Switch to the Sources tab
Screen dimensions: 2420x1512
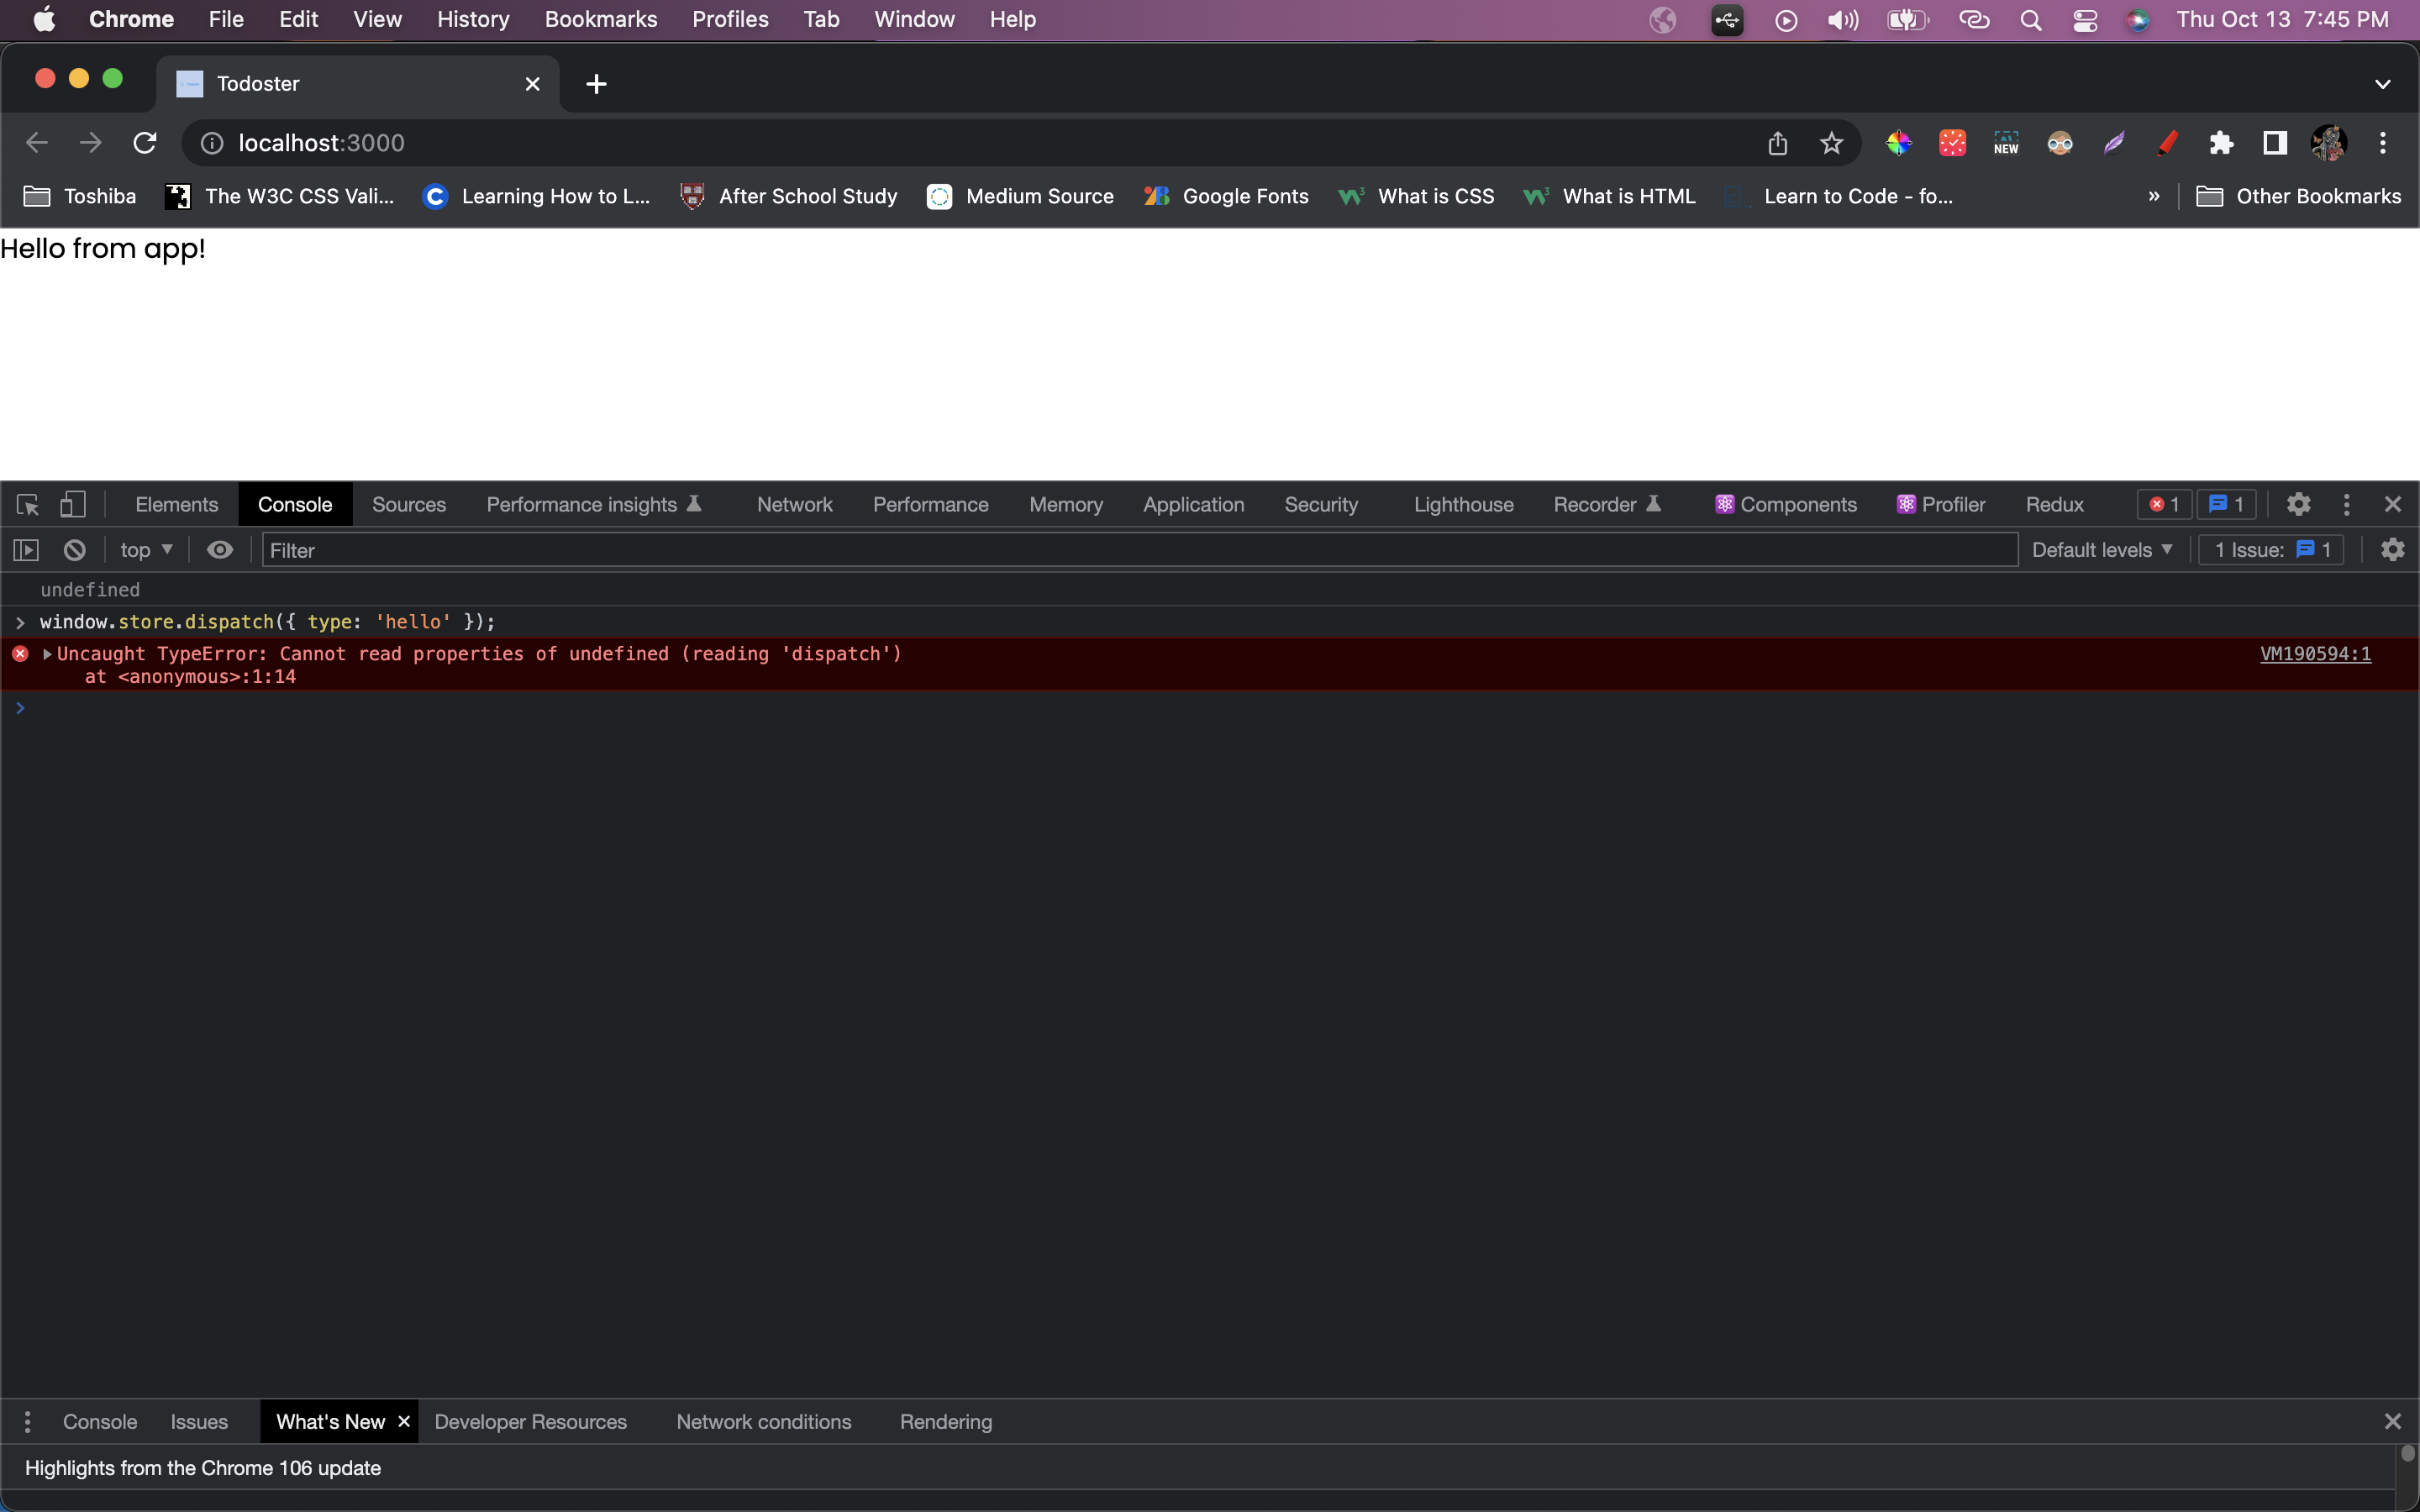coord(409,504)
